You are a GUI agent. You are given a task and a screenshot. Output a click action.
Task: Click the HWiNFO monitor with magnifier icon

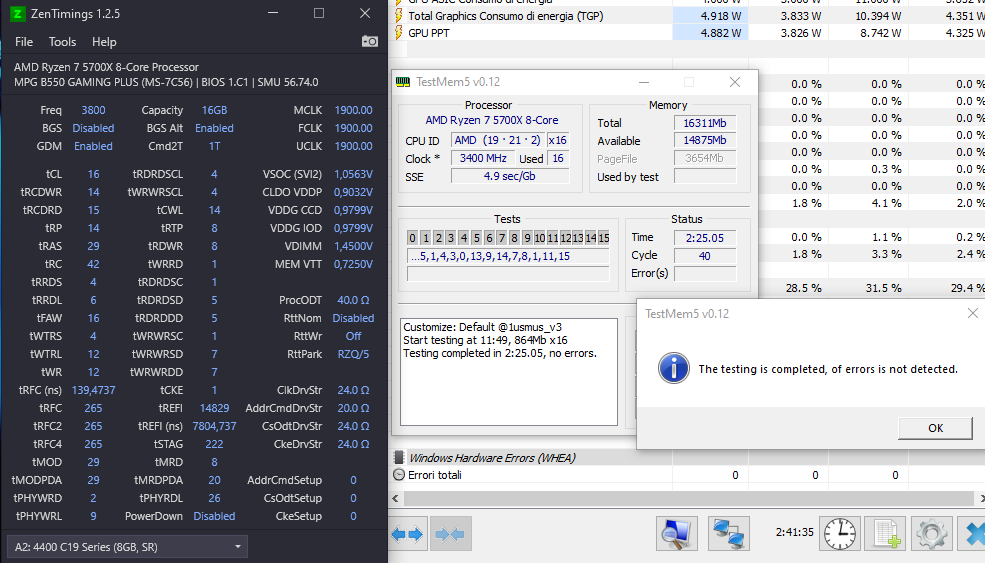point(677,534)
